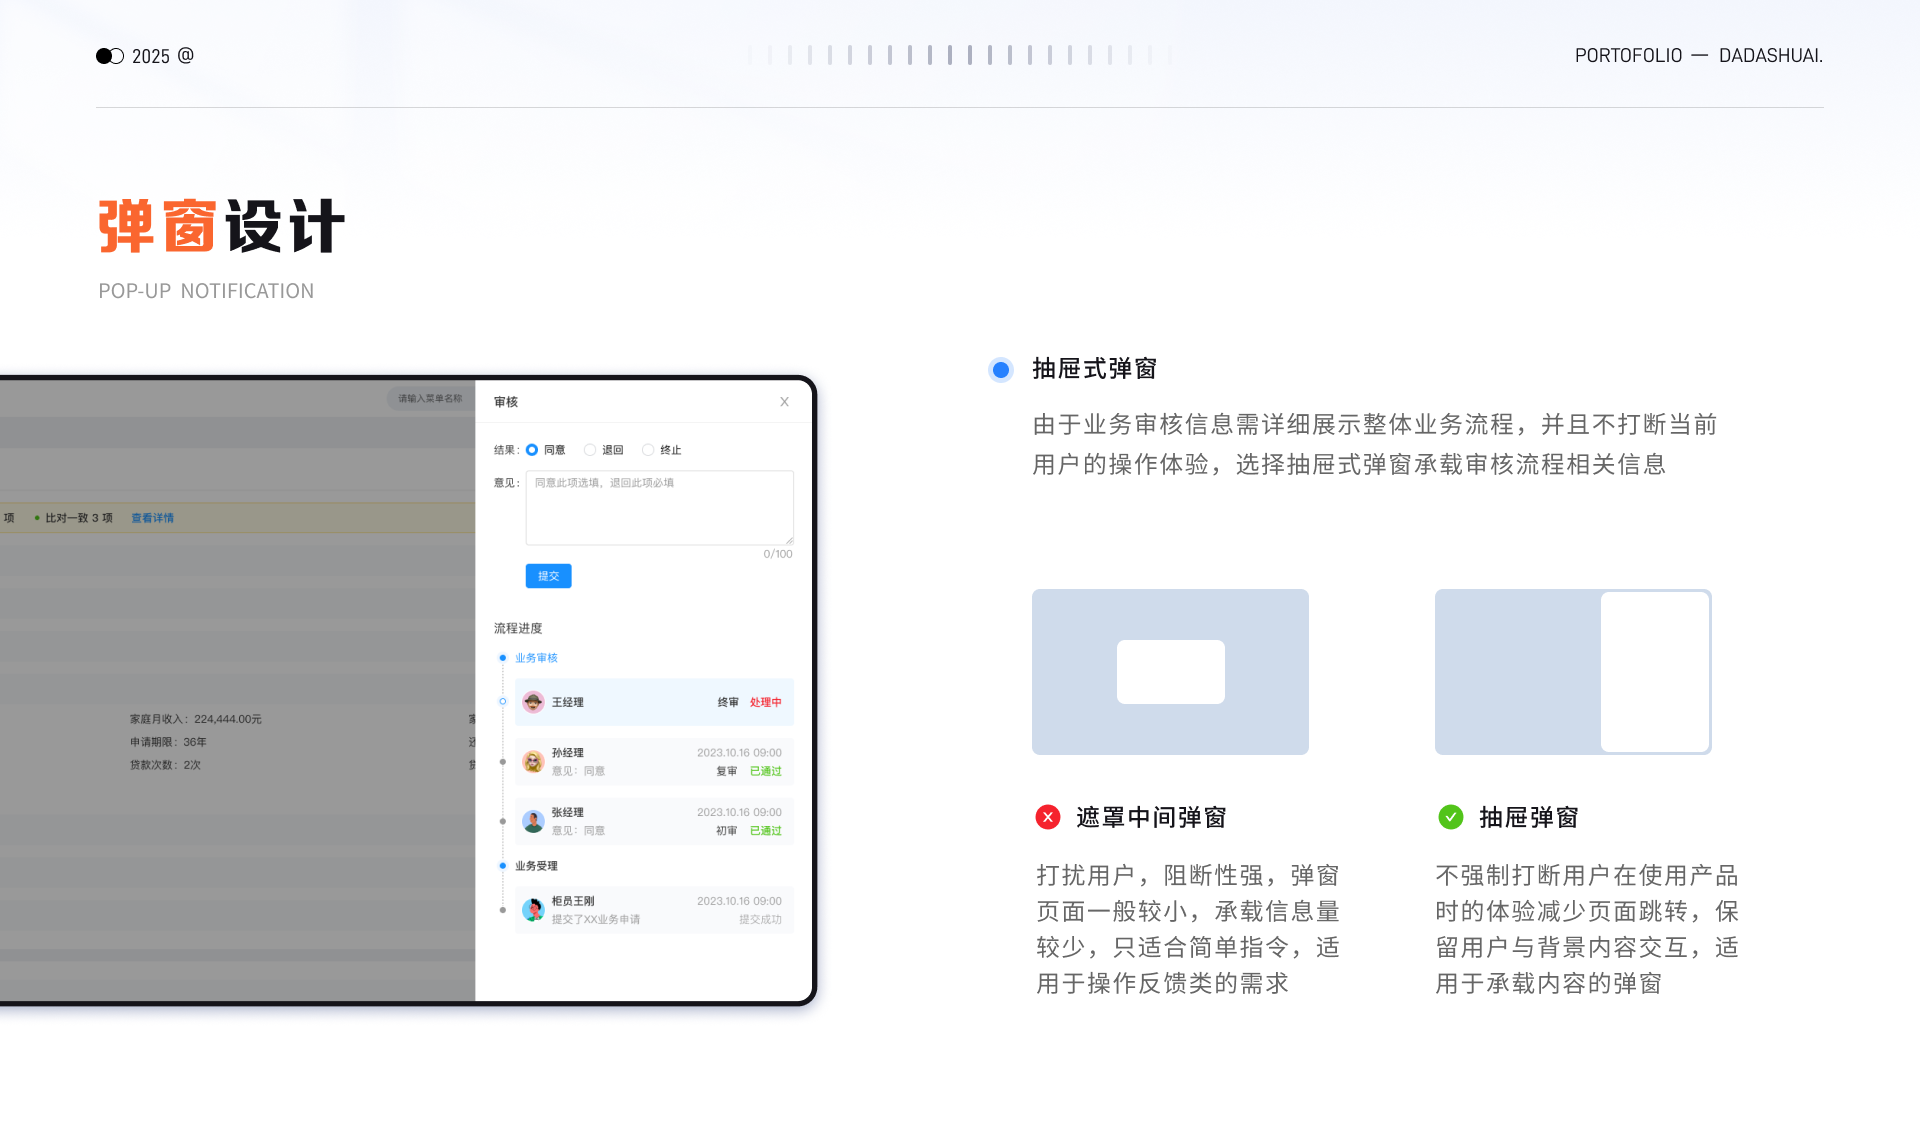Click 孙经理's avatar icon
The height and width of the screenshot is (1127, 1920).
click(533, 762)
